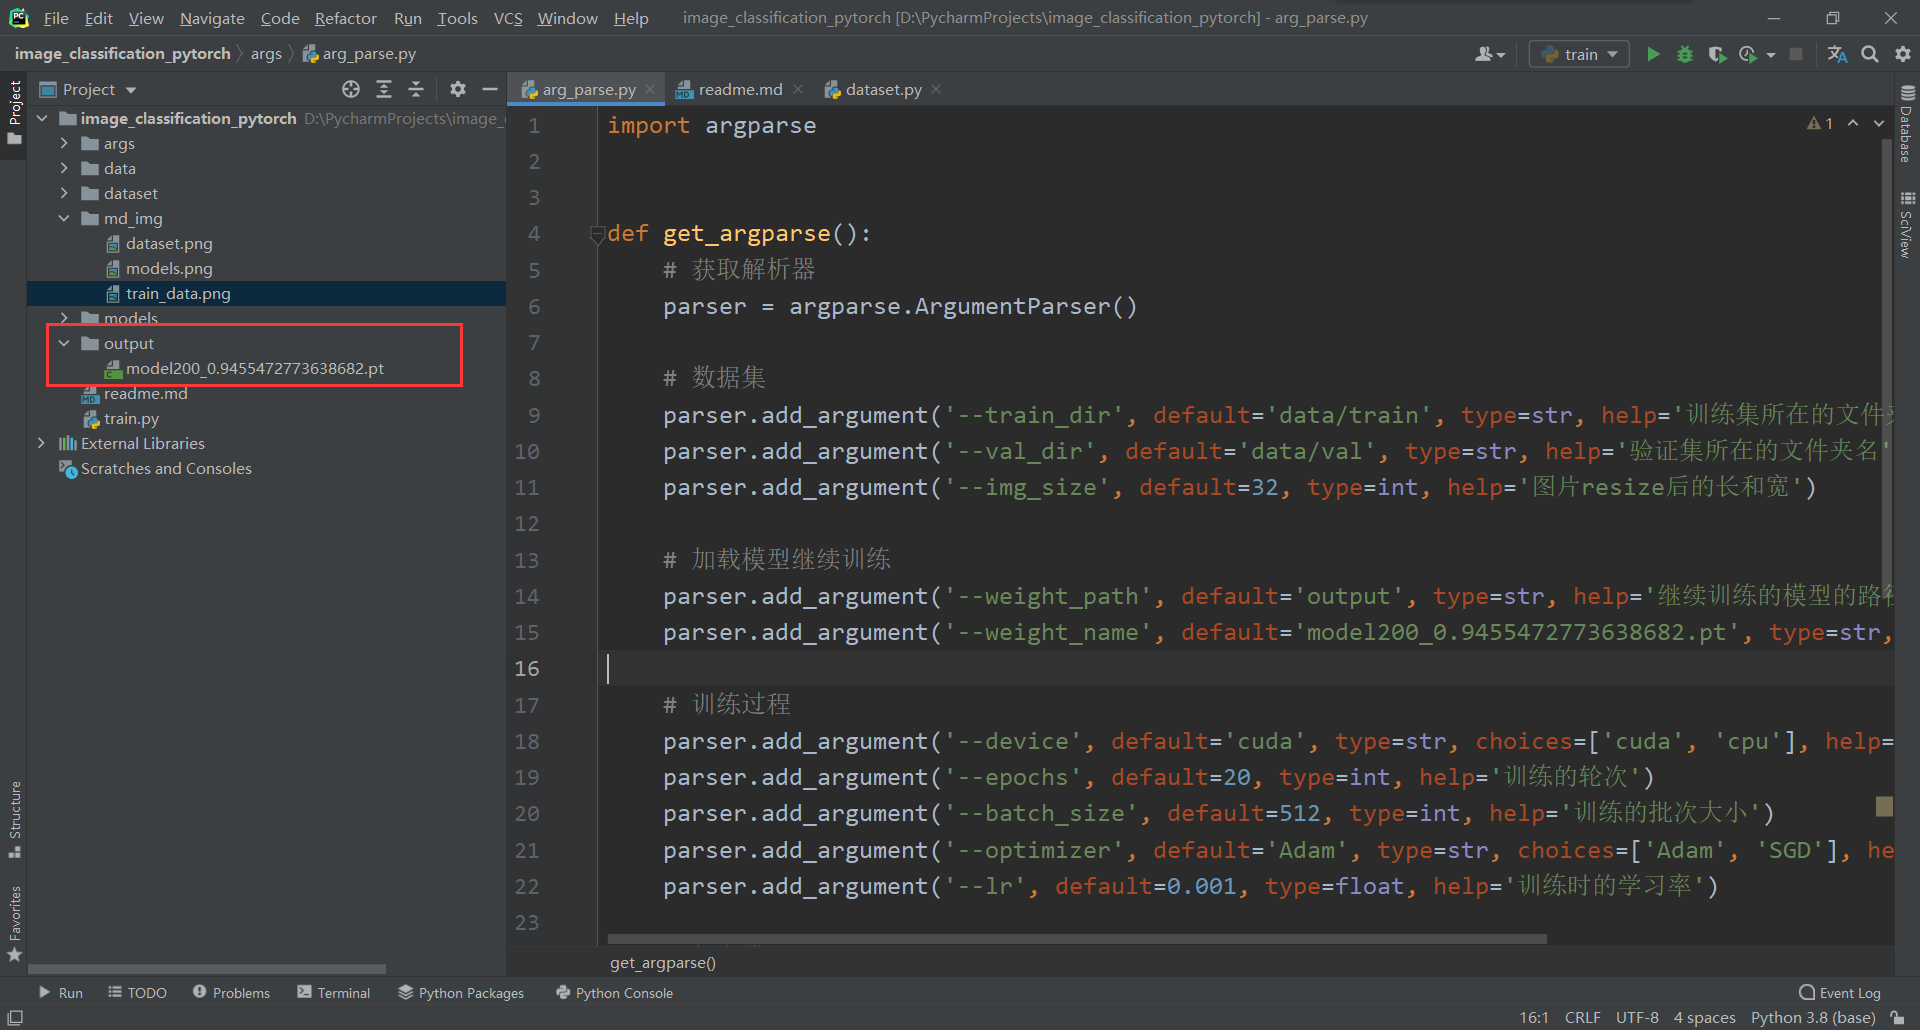Open the Translate icon in toolbar
Viewport: 1920px width, 1030px height.
pyautogui.click(x=1838, y=54)
